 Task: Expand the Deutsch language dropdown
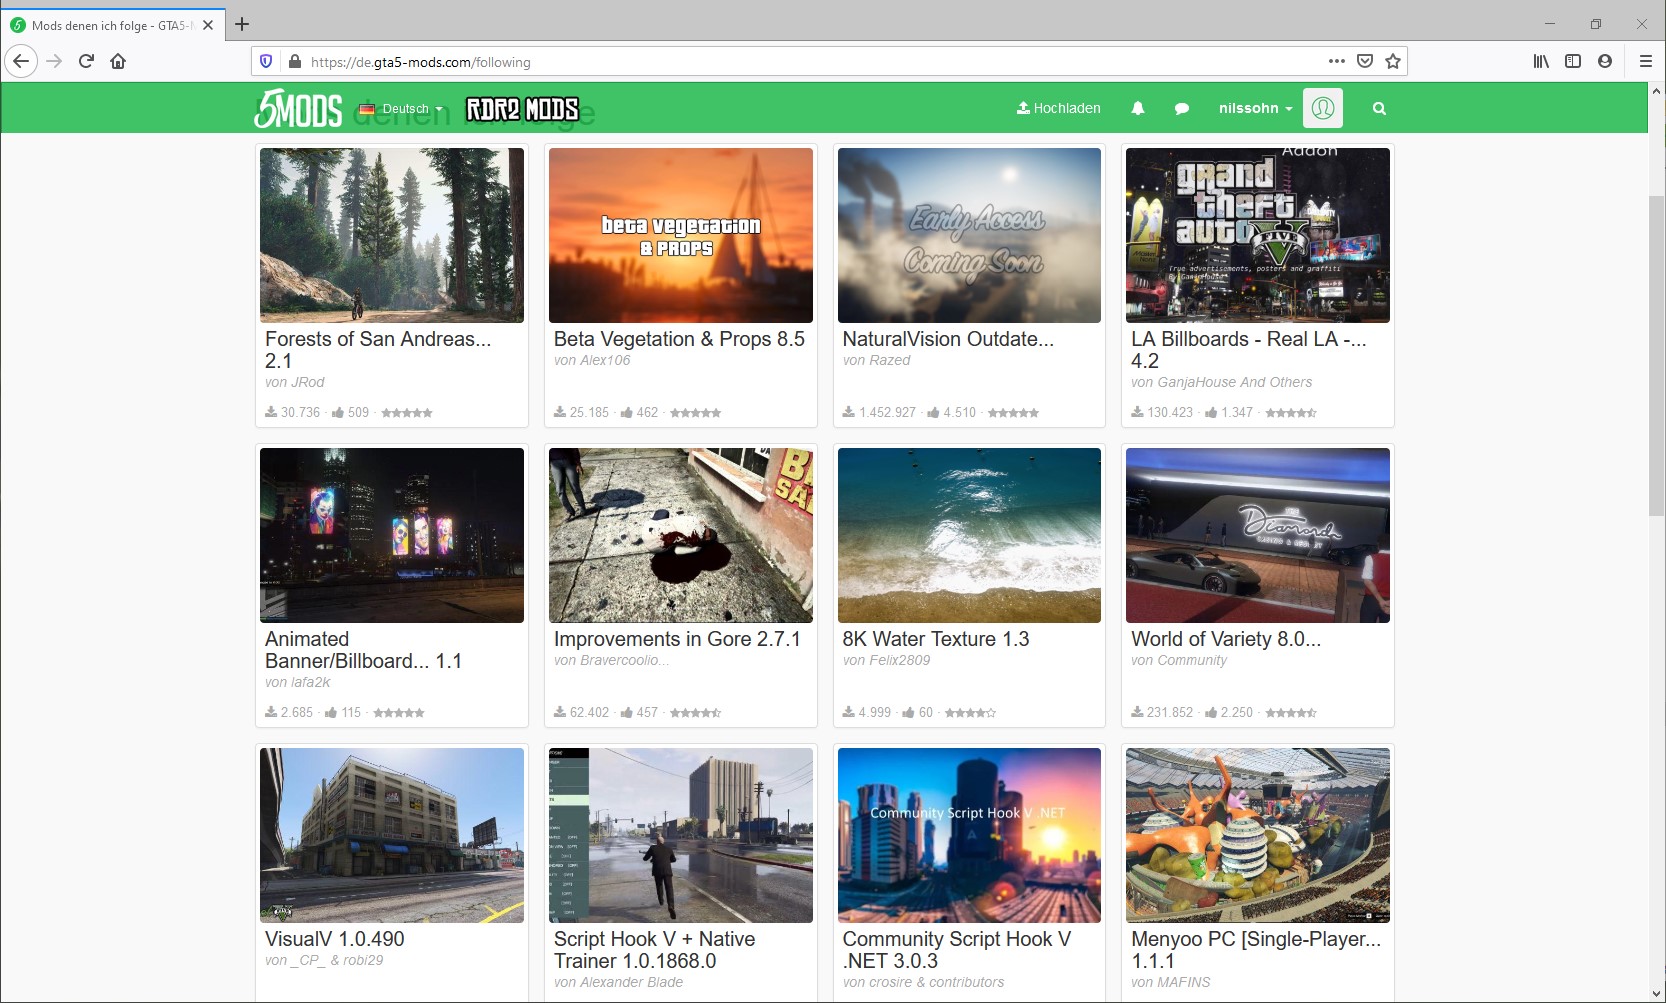[x=401, y=109]
